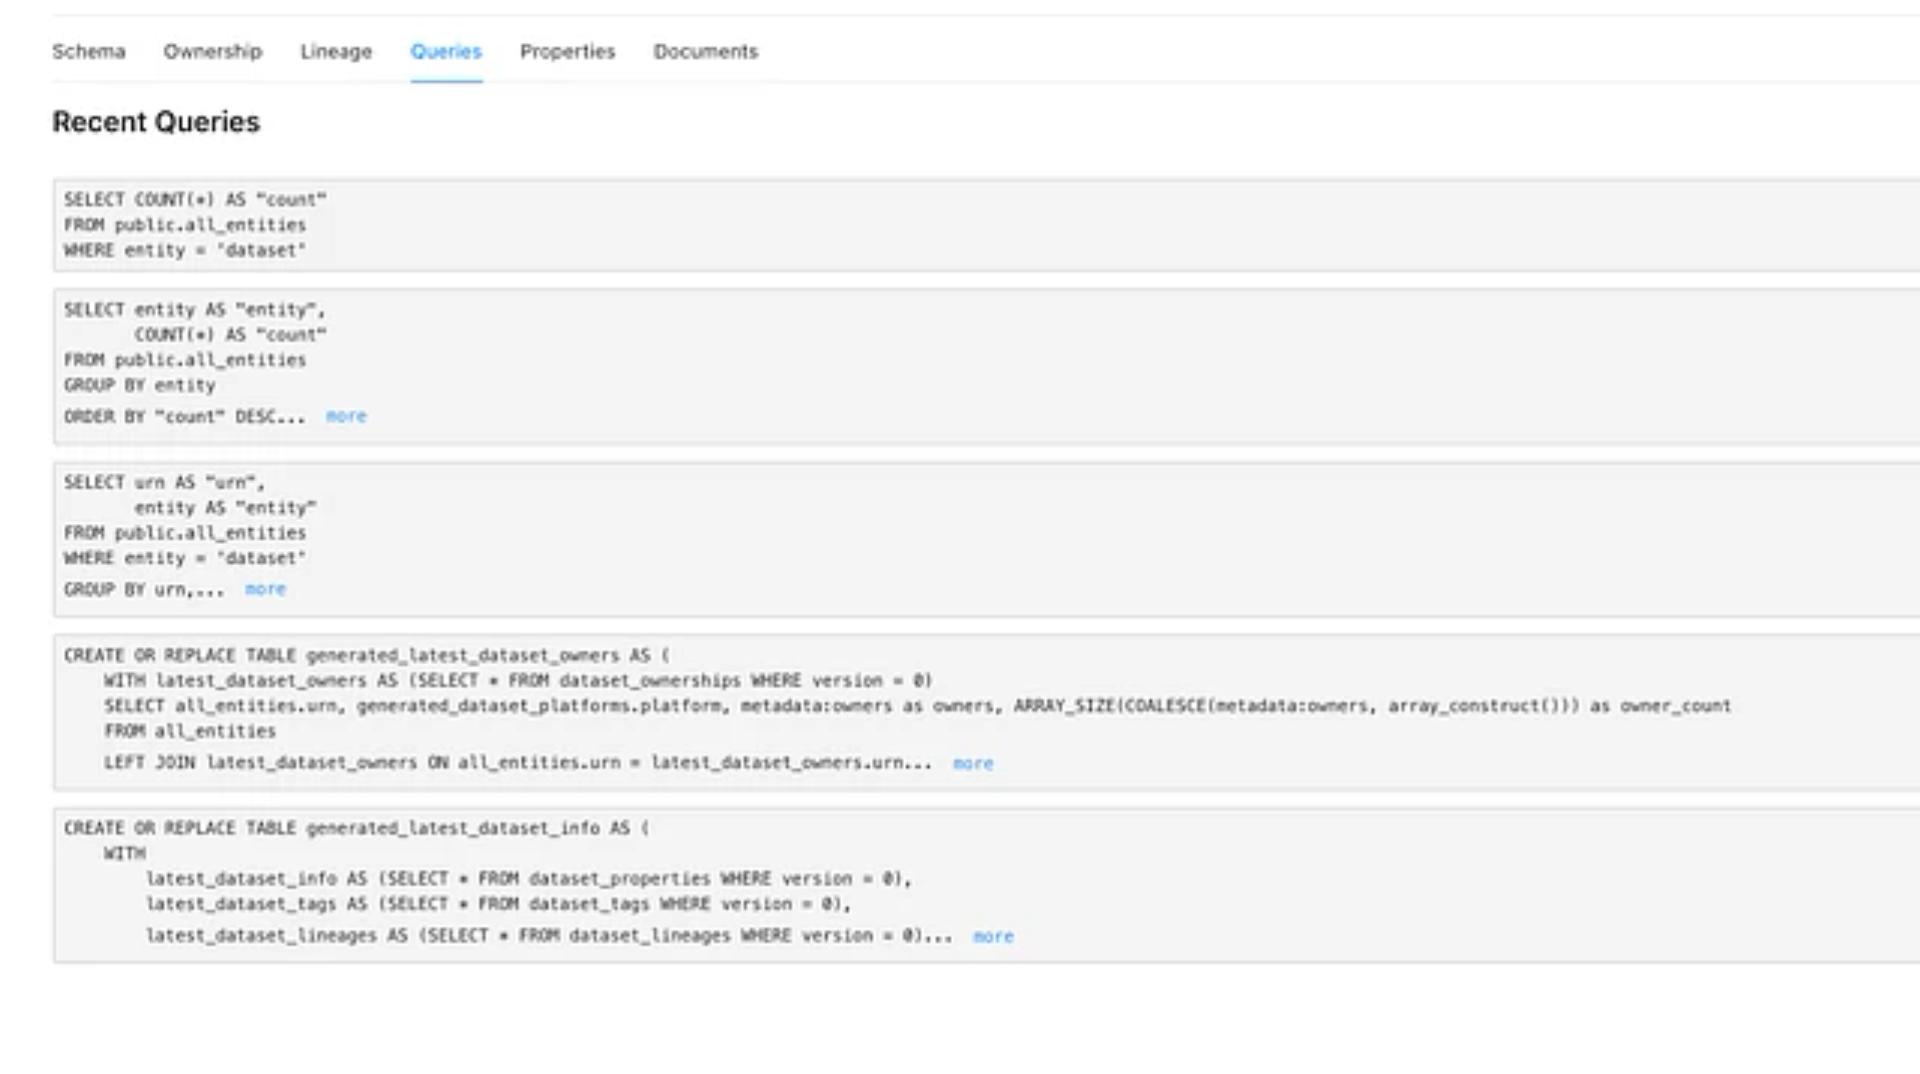Click the LEFT JOIN latest_dataset_owners line
Viewport: 1920px width, 1074px height.
click(518, 762)
